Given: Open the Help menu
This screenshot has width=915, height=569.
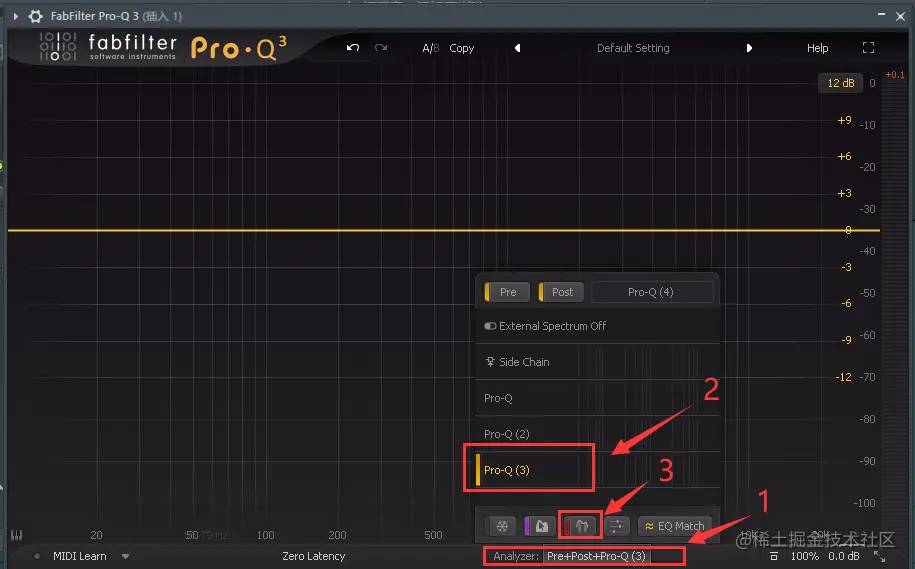Looking at the screenshot, I should 817,48.
